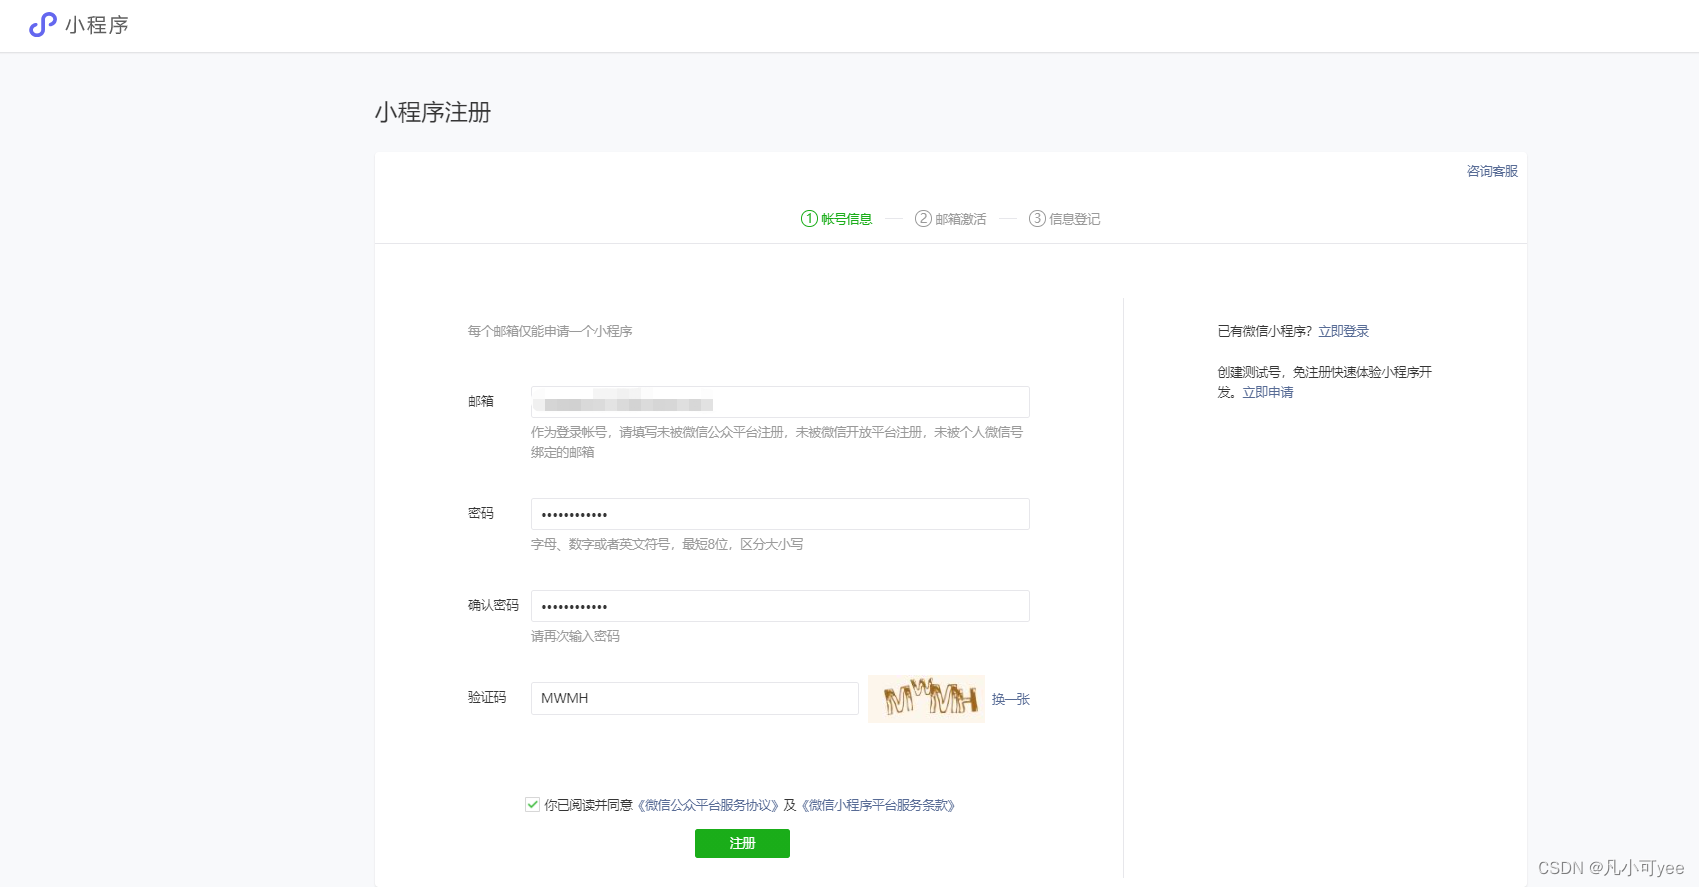Select step 2 邮箱激活
This screenshot has height=887, width=1699.
coord(951,219)
